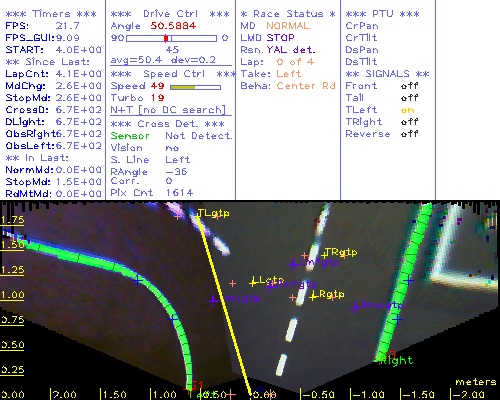Click the Race Status section header
This screenshot has width=500, height=400.
pos(288,14)
